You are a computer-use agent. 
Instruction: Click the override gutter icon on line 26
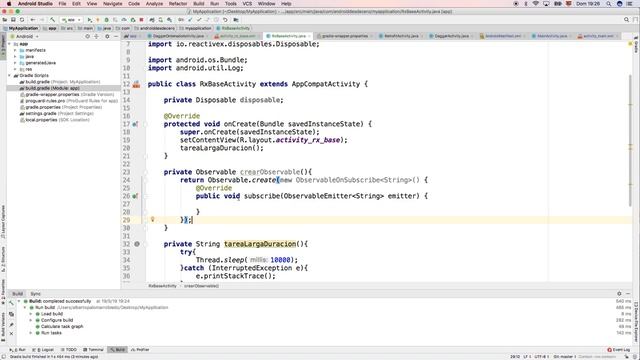(135, 196)
